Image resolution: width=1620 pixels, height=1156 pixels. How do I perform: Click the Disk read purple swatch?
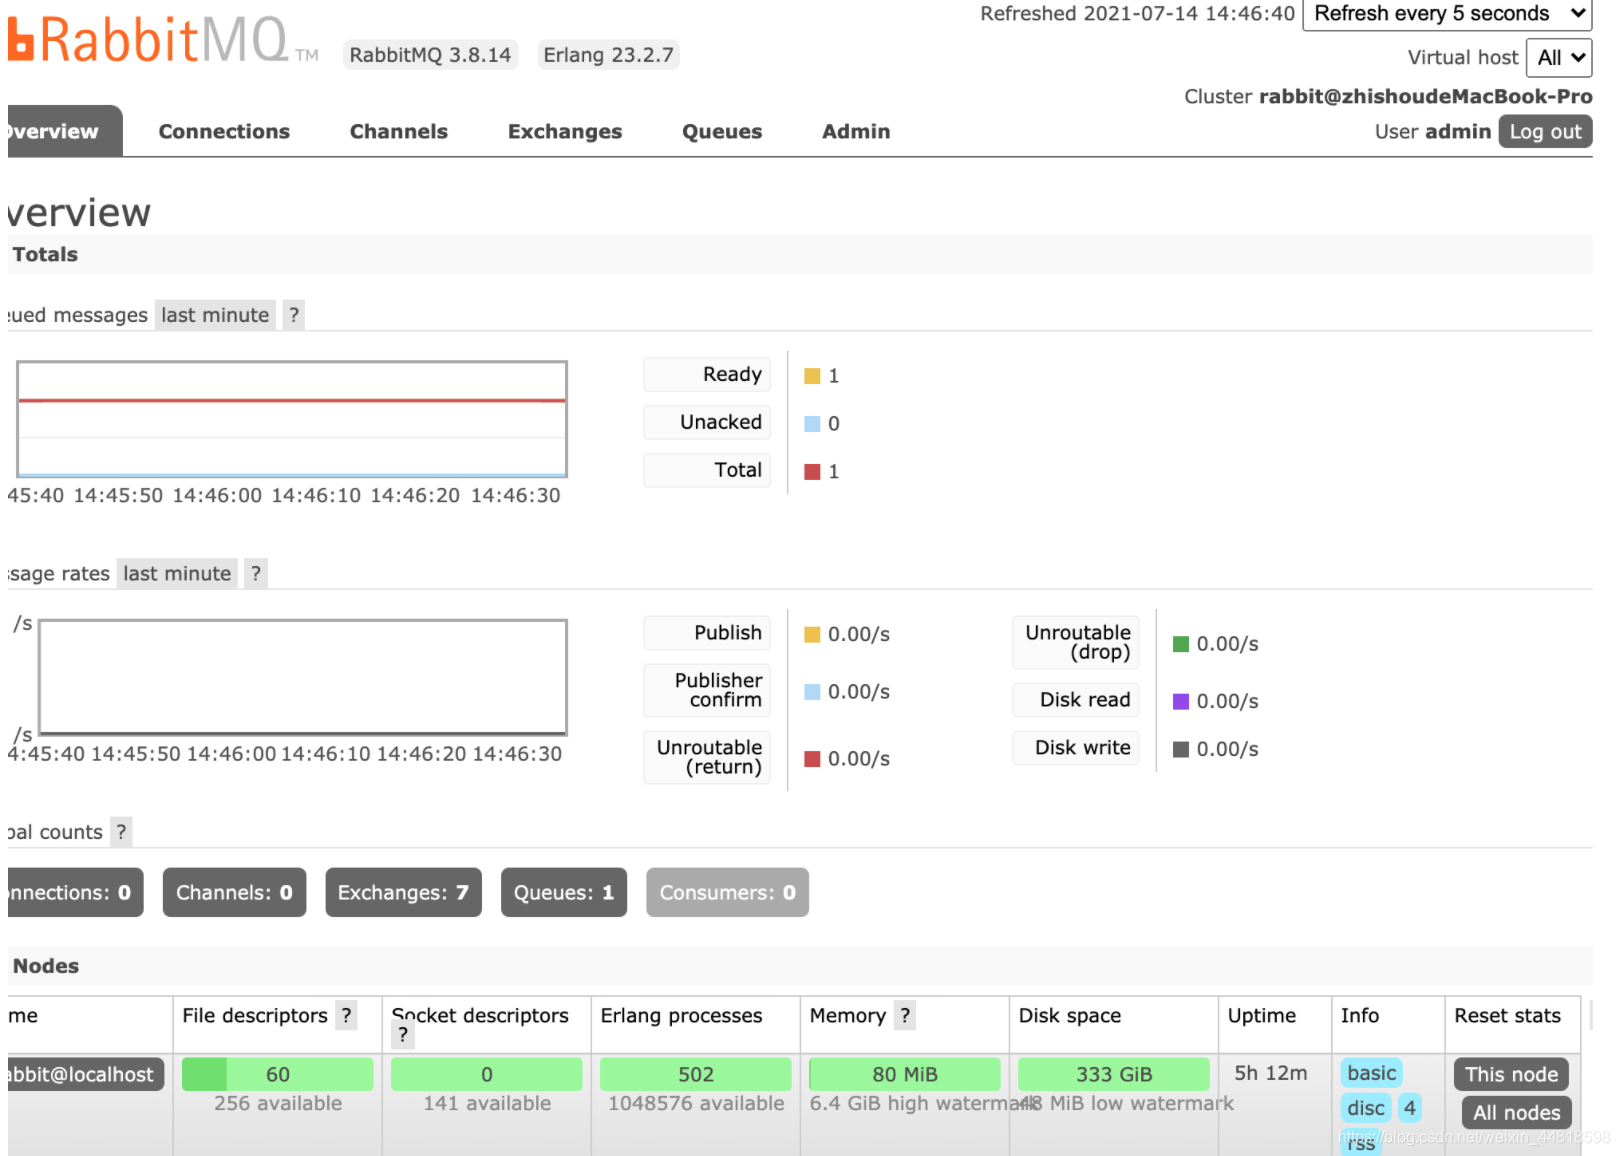tap(1181, 701)
